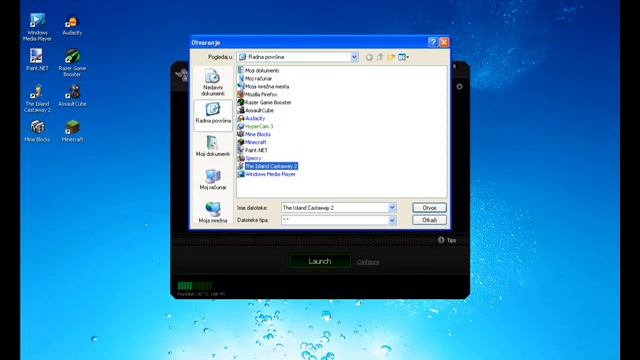This screenshot has height=360, width=640.
Task: Select Paint.NET in file list
Action: tap(253, 150)
